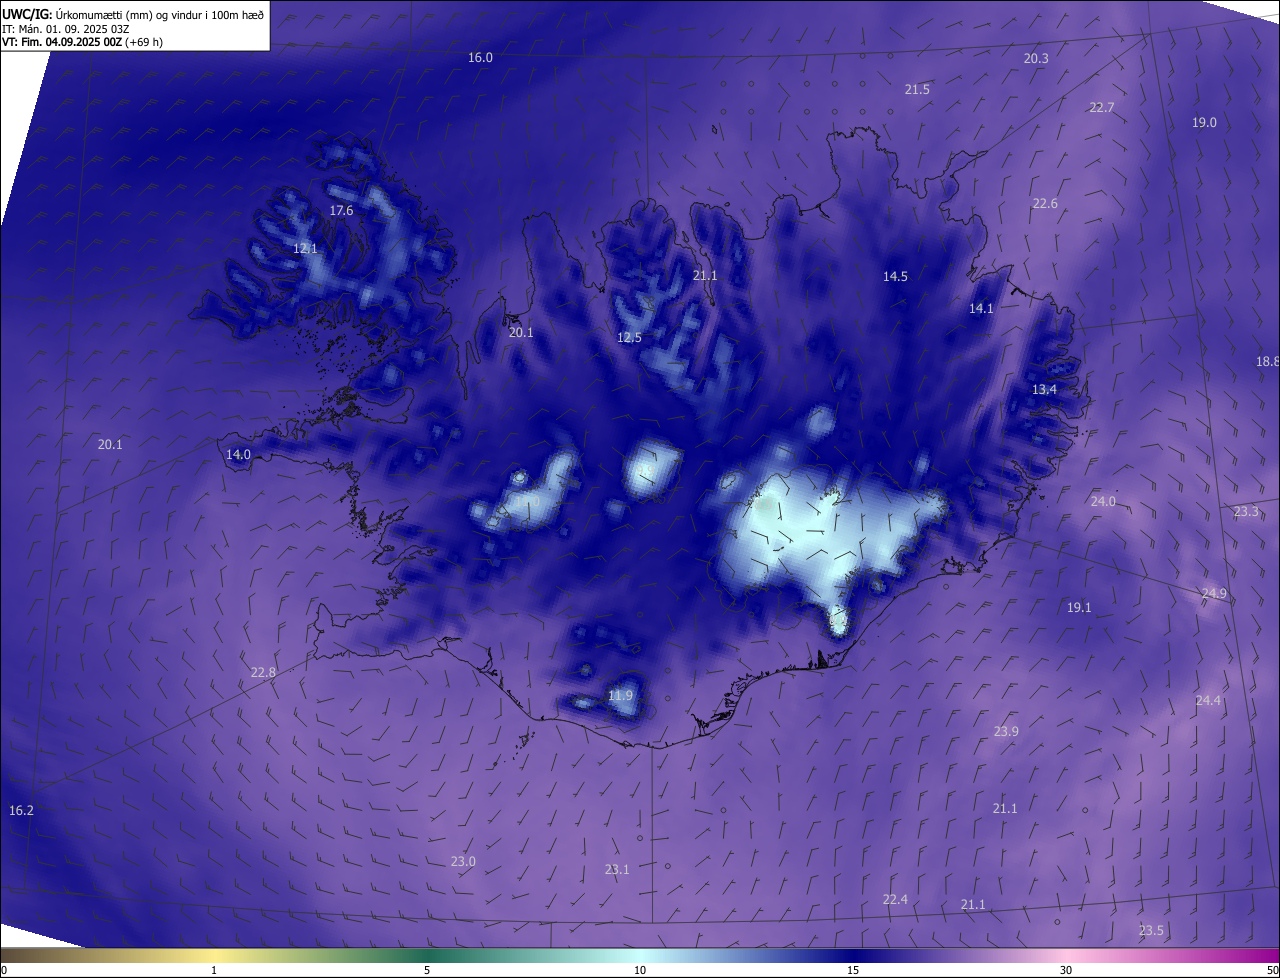Viewport: 1280px width, 978px height.
Task: Click the 24.0 value label
Action: click(1103, 502)
